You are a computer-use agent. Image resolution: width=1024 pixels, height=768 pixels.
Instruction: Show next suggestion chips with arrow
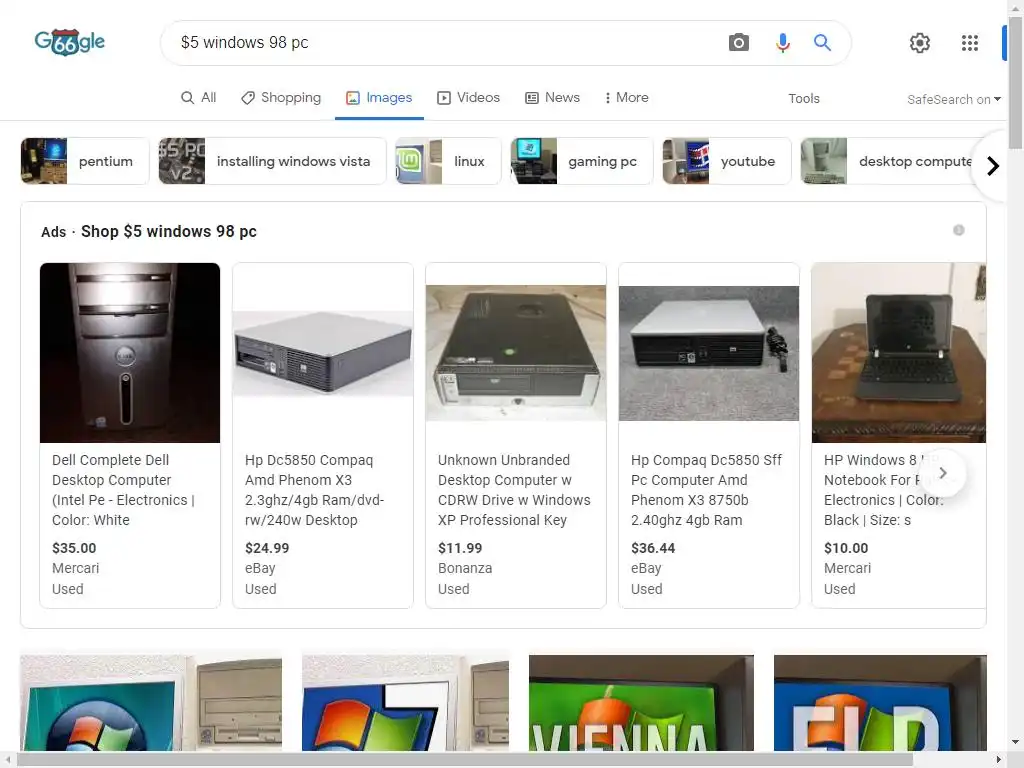[993, 166]
